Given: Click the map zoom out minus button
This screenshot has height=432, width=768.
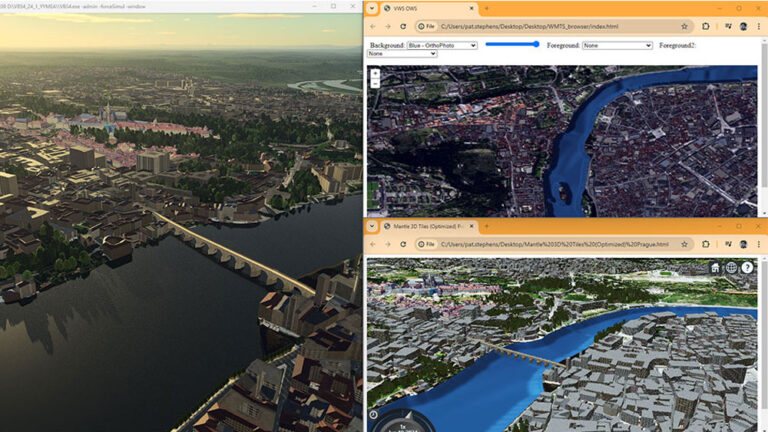Looking at the screenshot, I should [375, 83].
